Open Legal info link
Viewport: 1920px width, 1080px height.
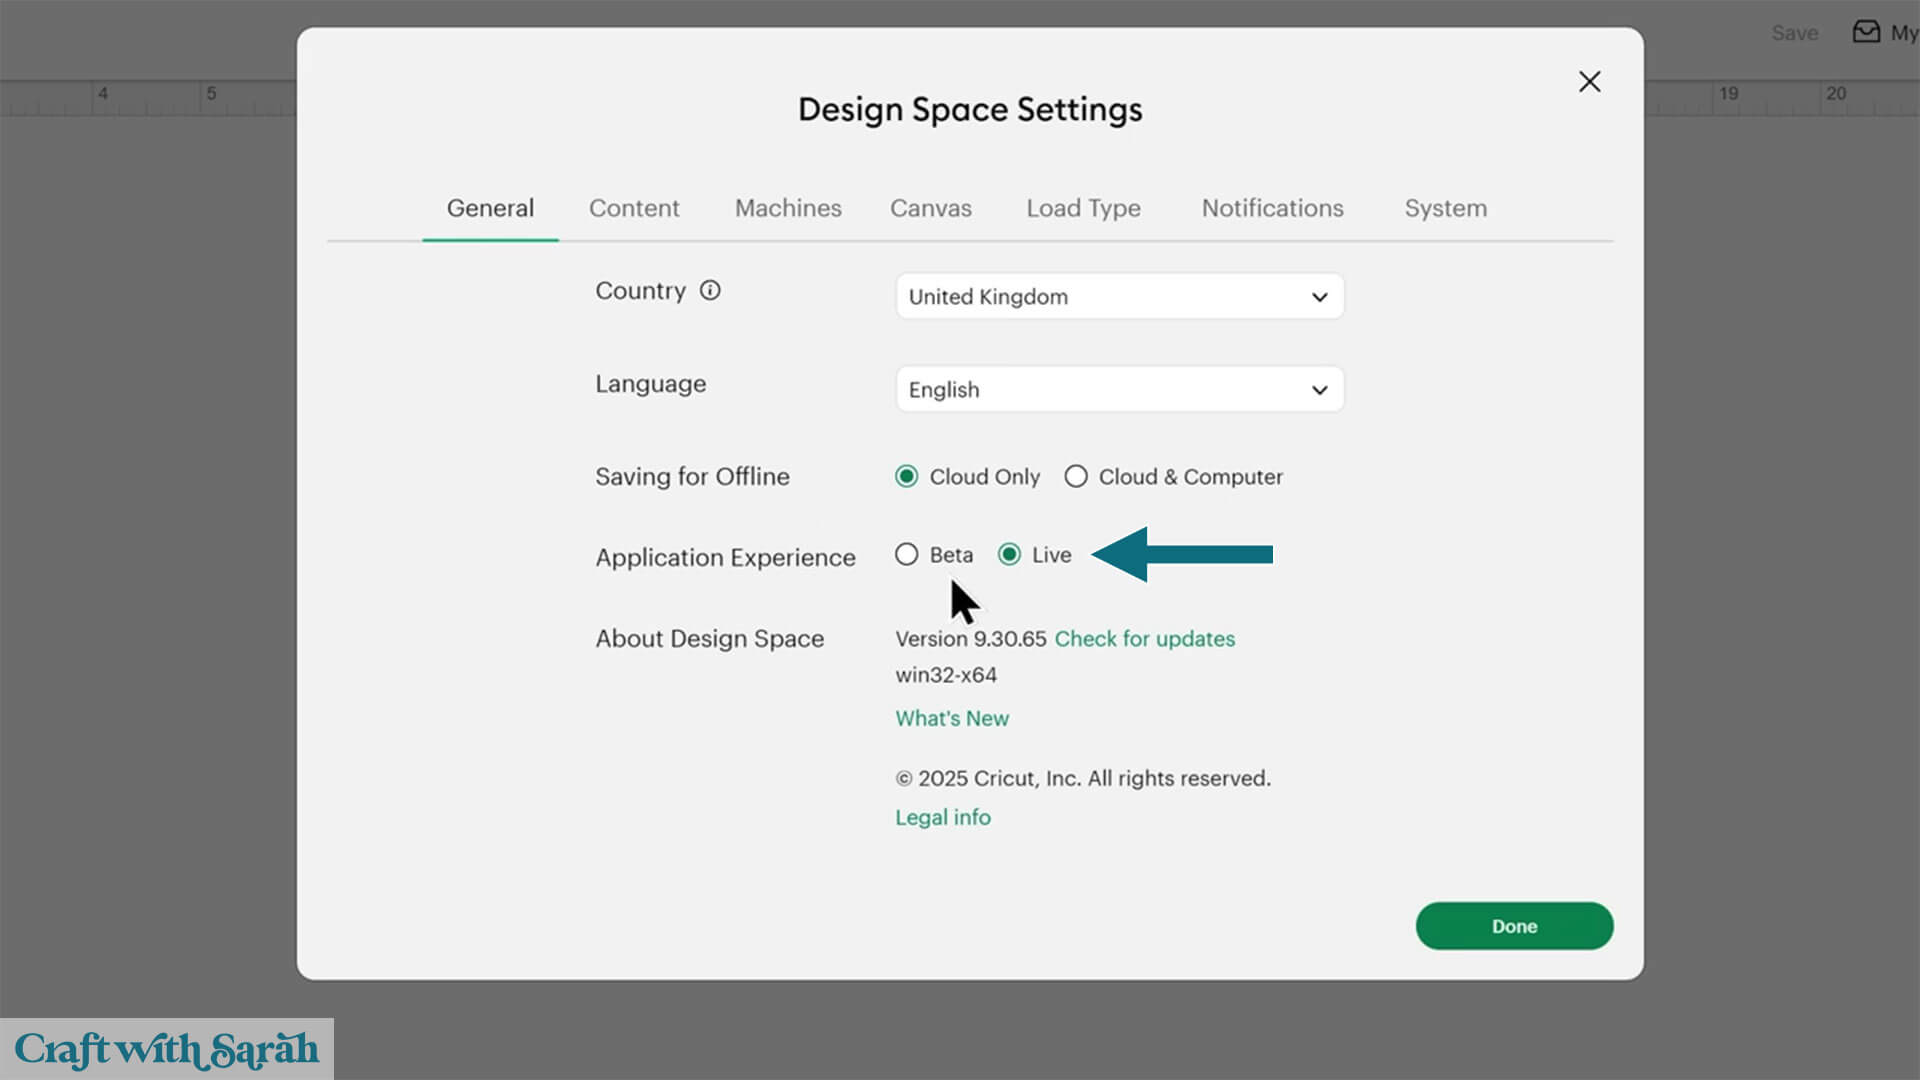[943, 818]
